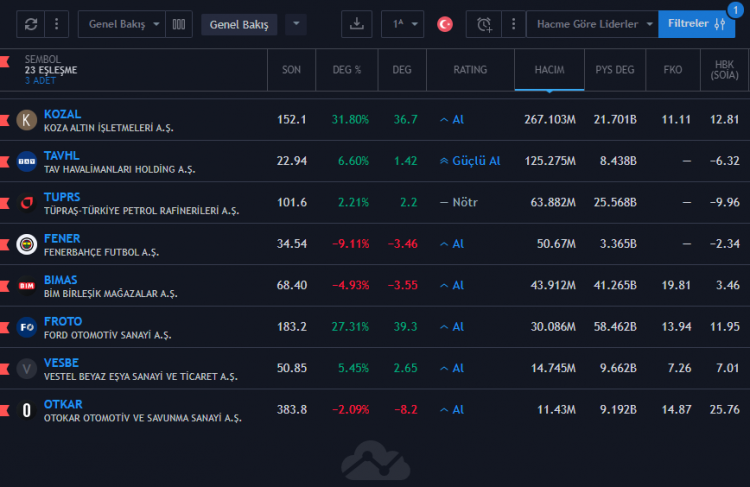Open the Filtreler filters button
Image resolution: width=750 pixels, height=487 pixels.
(x=696, y=24)
